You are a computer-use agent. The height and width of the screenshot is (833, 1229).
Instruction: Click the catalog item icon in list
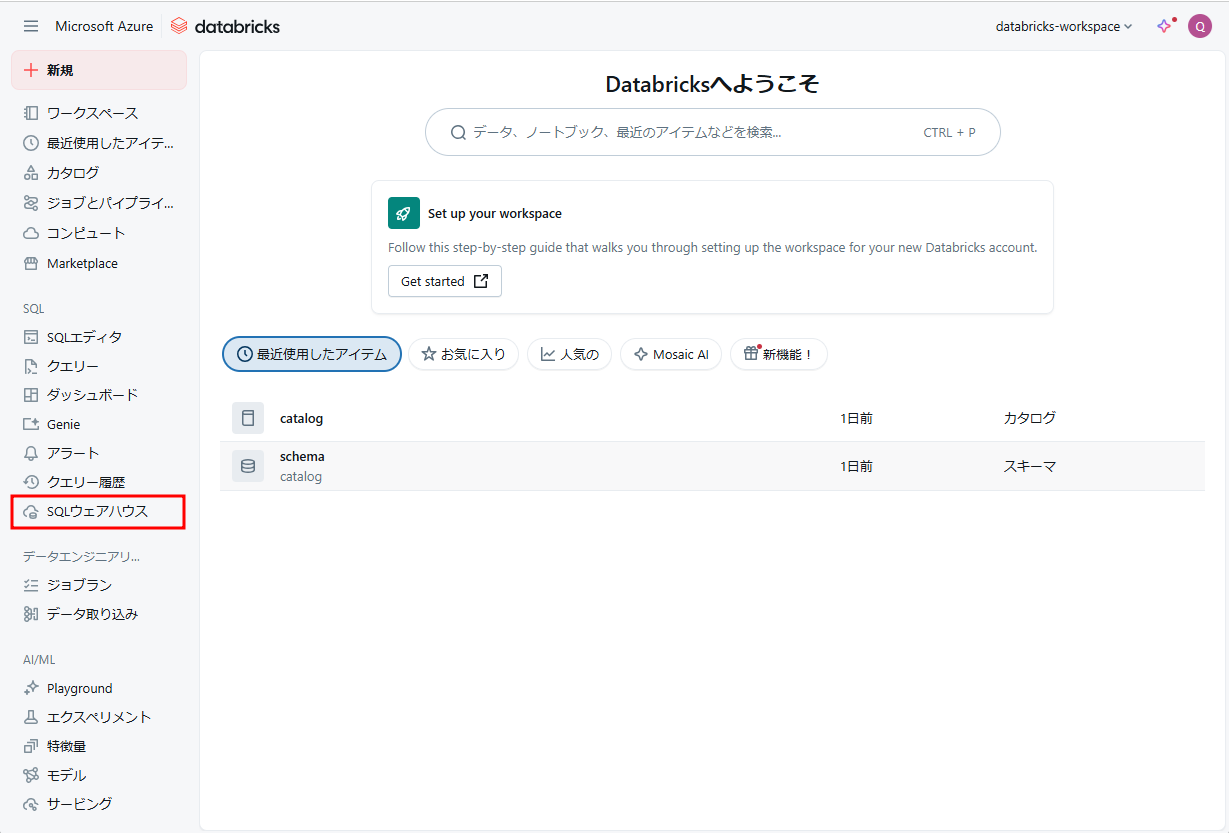[x=248, y=418]
